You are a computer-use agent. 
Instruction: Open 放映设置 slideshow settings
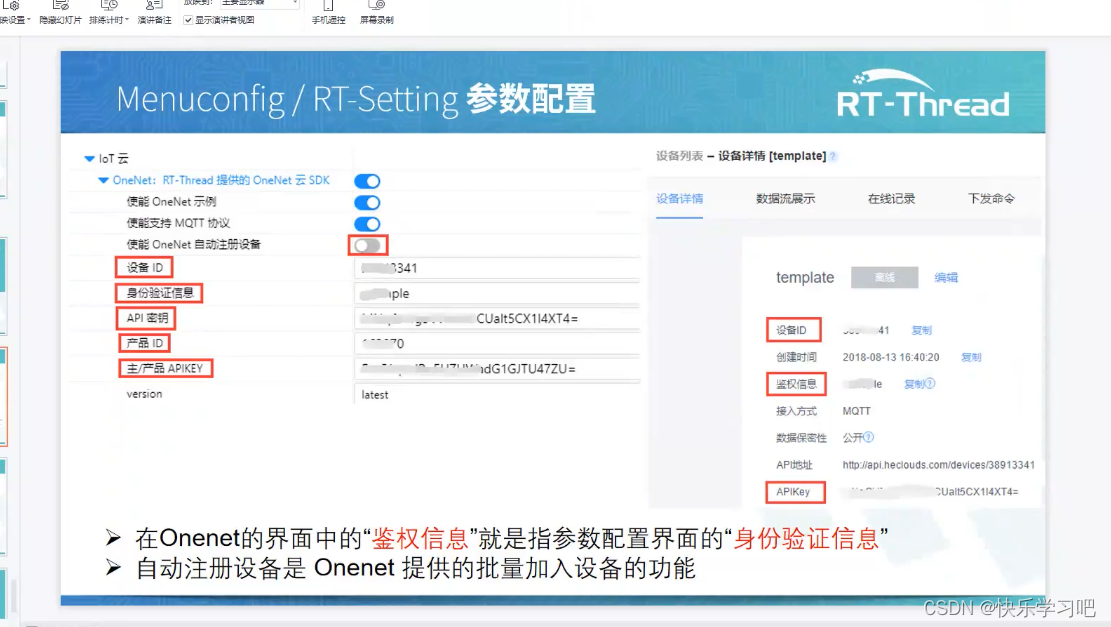coord(14,13)
